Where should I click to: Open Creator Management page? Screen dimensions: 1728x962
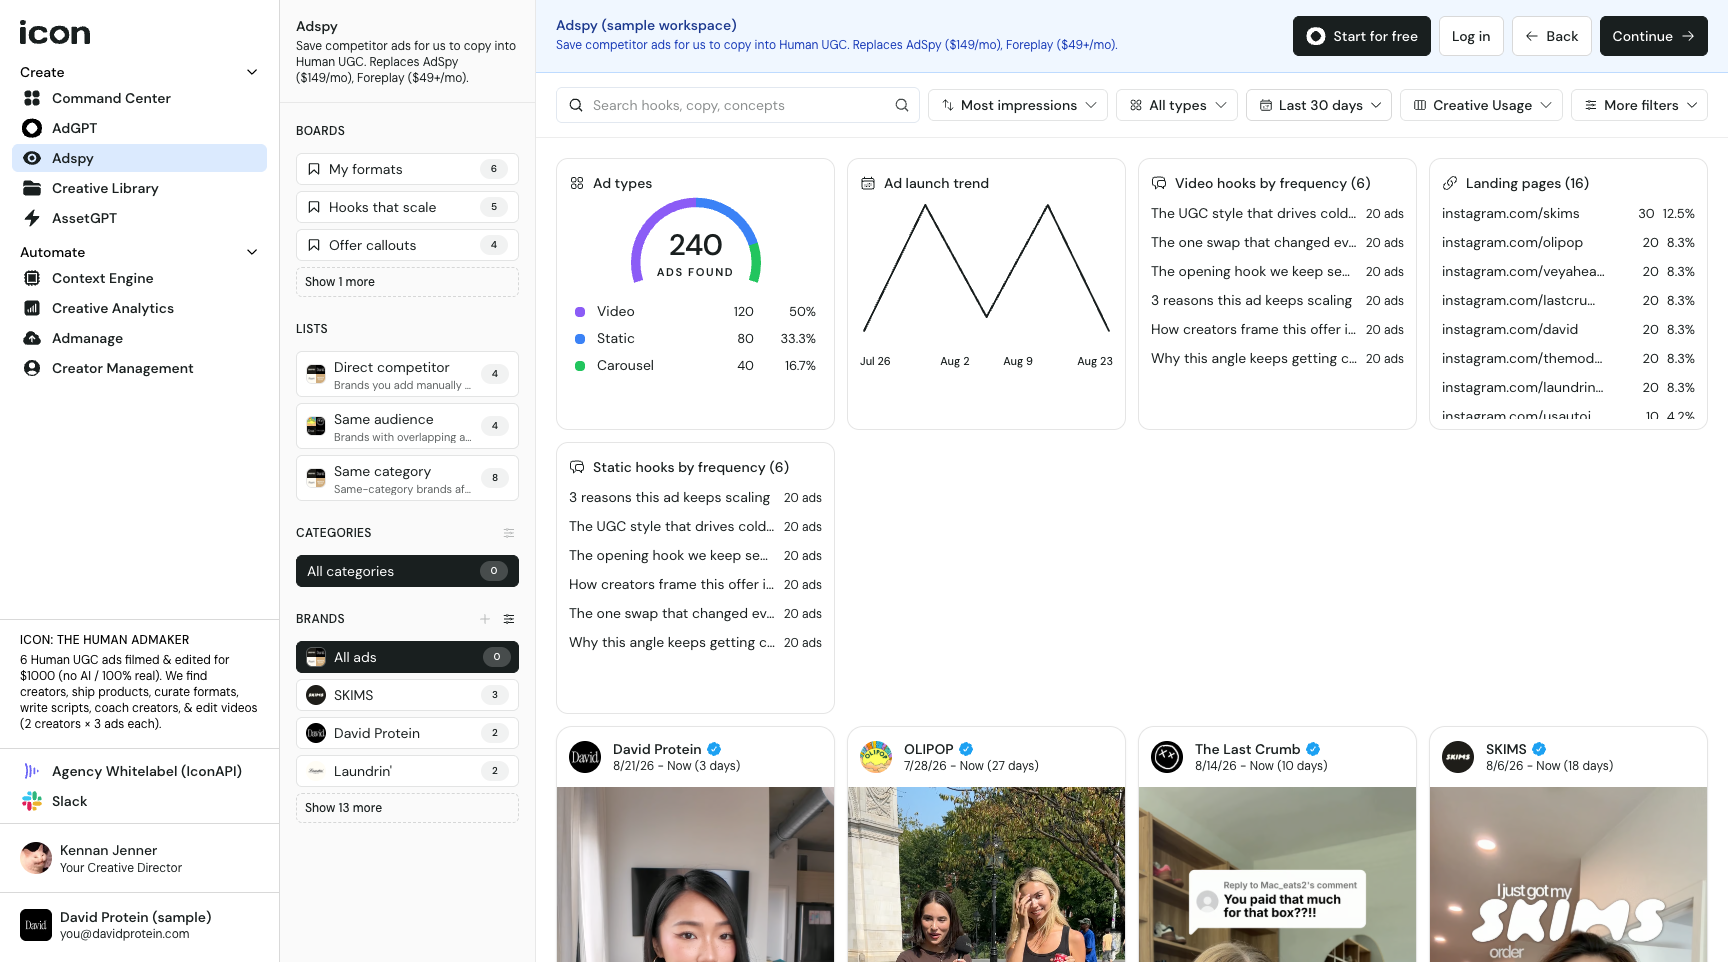pos(139,368)
